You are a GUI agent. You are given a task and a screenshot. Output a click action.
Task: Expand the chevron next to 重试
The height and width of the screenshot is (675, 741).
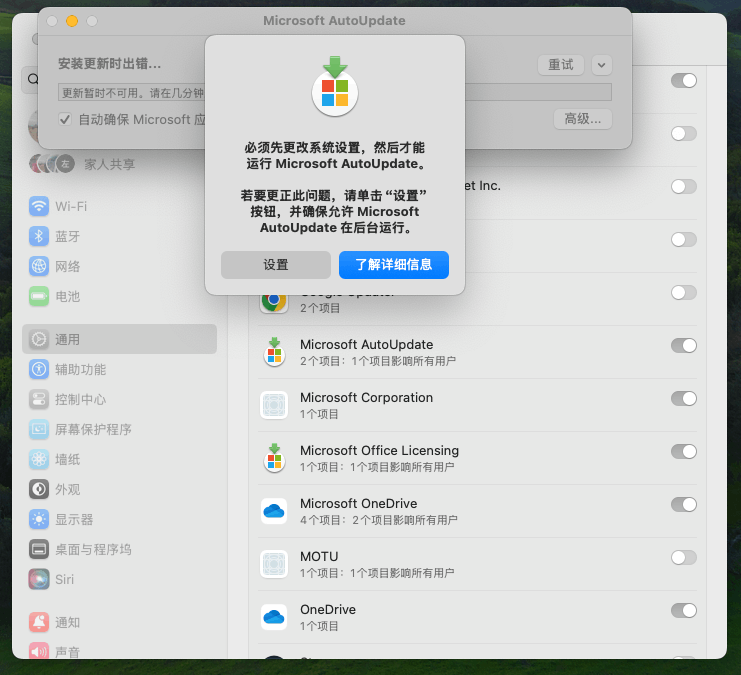[602, 65]
